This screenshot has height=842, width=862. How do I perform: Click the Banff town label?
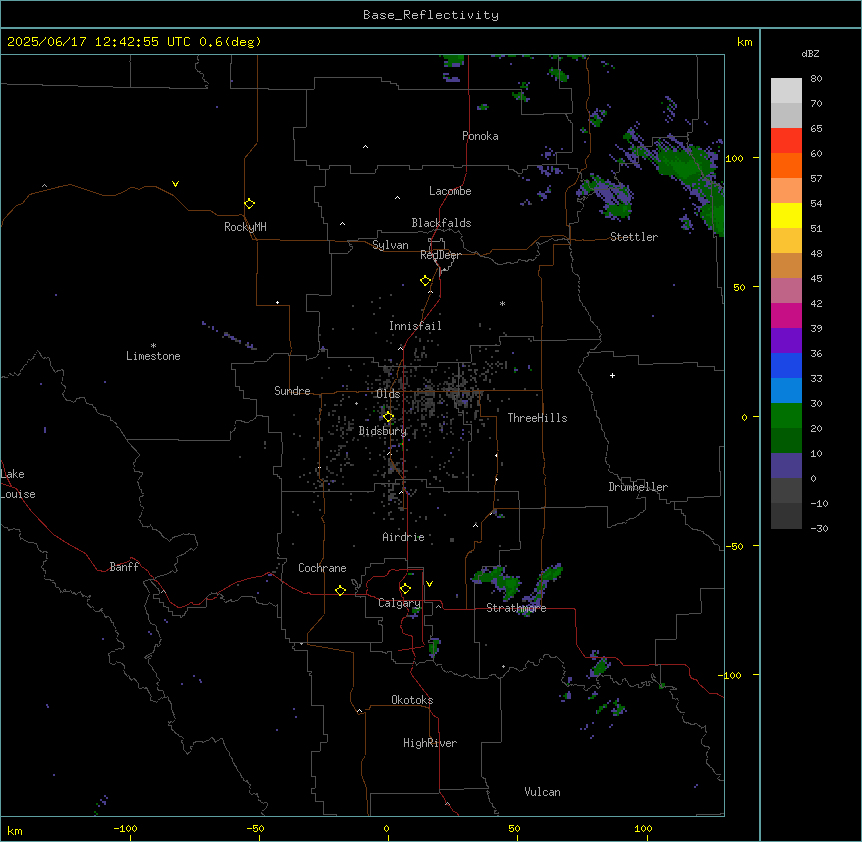(x=124, y=567)
